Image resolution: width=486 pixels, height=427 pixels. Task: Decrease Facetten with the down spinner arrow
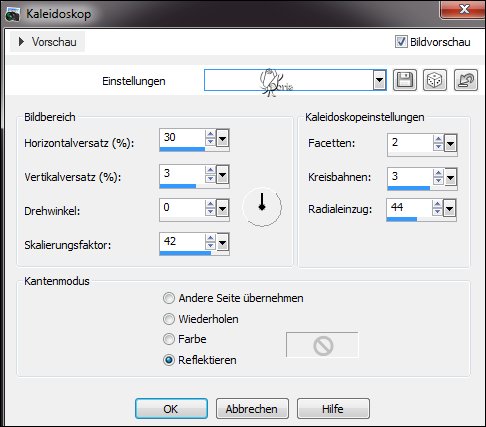(x=438, y=147)
